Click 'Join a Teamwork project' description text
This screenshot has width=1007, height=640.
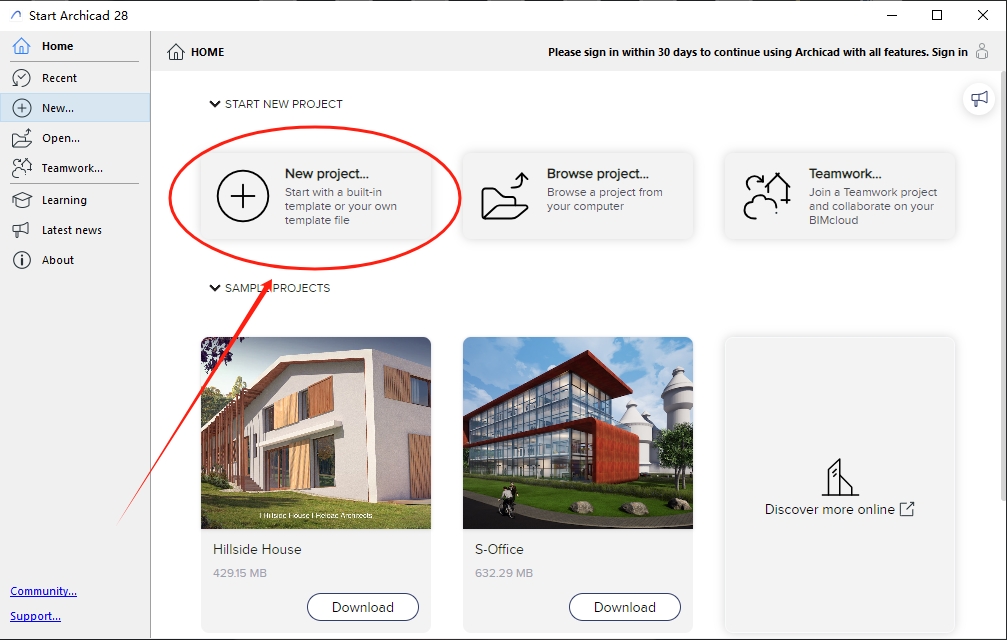coord(873,206)
